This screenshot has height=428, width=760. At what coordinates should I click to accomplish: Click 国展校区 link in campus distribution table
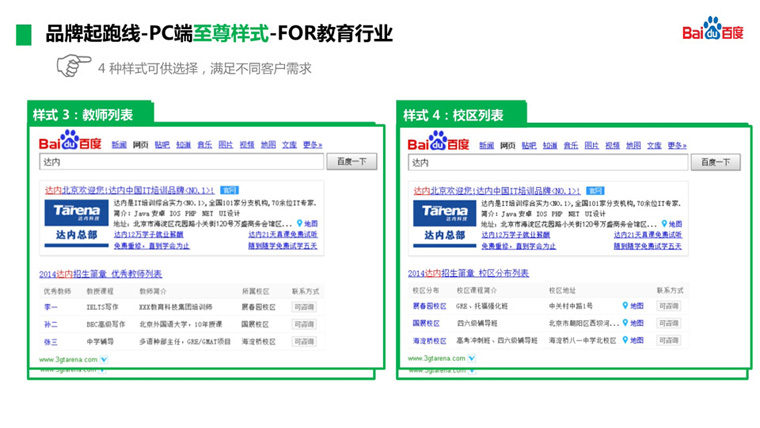[x=426, y=323]
